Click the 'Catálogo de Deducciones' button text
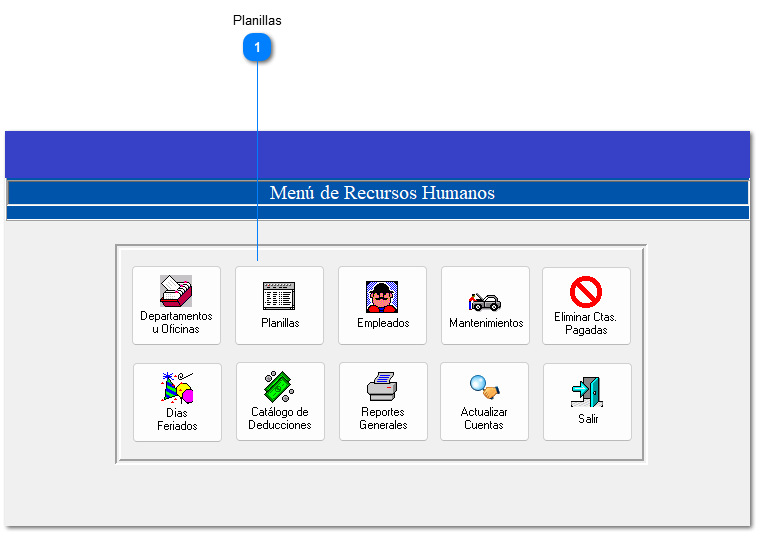 [280, 419]
